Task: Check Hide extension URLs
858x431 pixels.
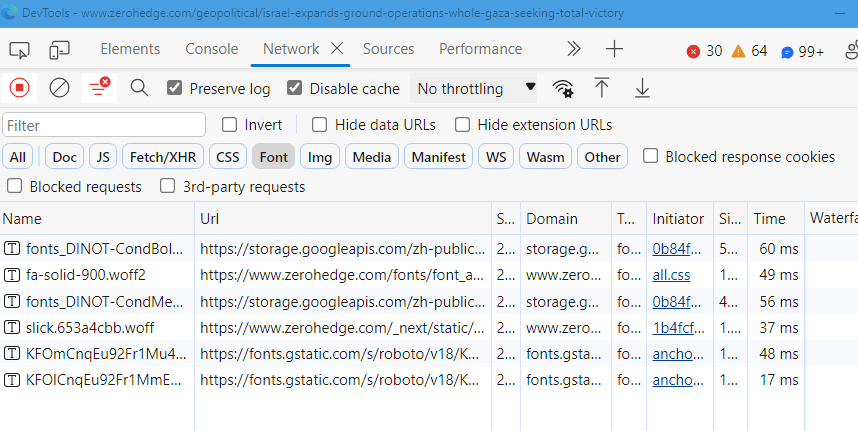Action: point(462,125)
